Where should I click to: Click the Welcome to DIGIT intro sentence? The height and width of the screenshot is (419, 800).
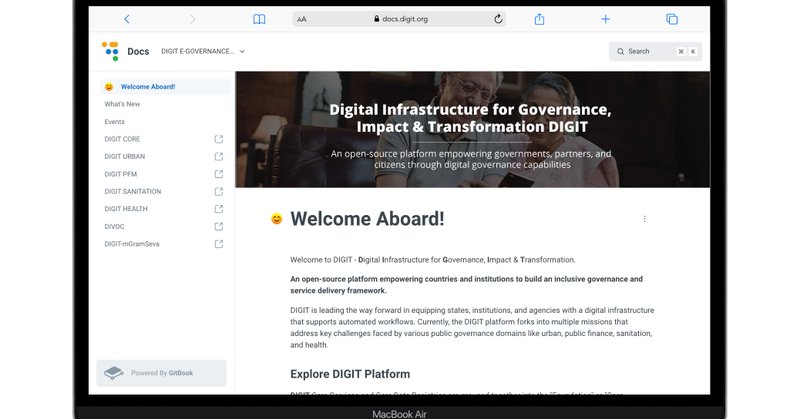coord(433,260)
